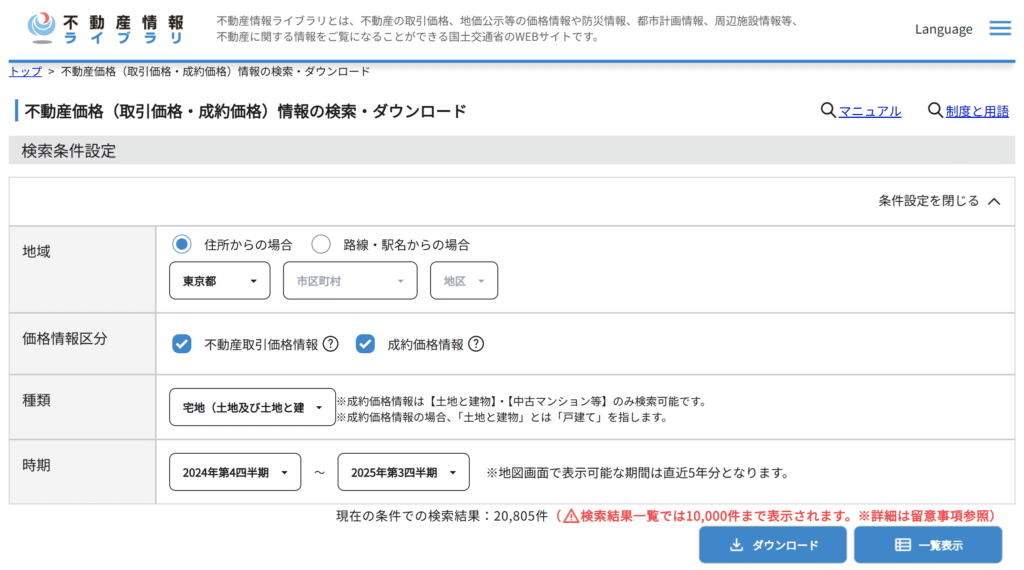Open the 宅地 property type dropdown
The width and height of the screenshot is (1024, 570).
click(x=252, y=407)
